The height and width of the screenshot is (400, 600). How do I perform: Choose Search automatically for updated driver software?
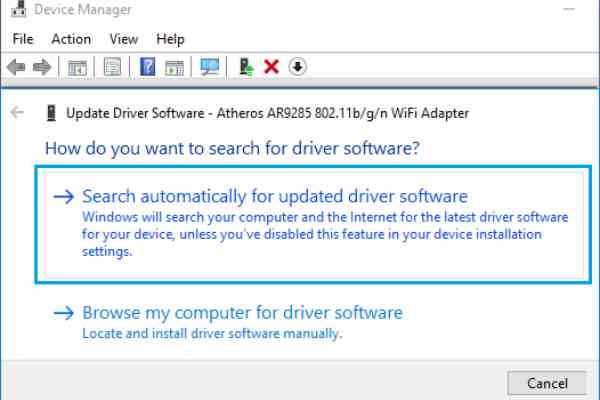[x=313, y=225]
